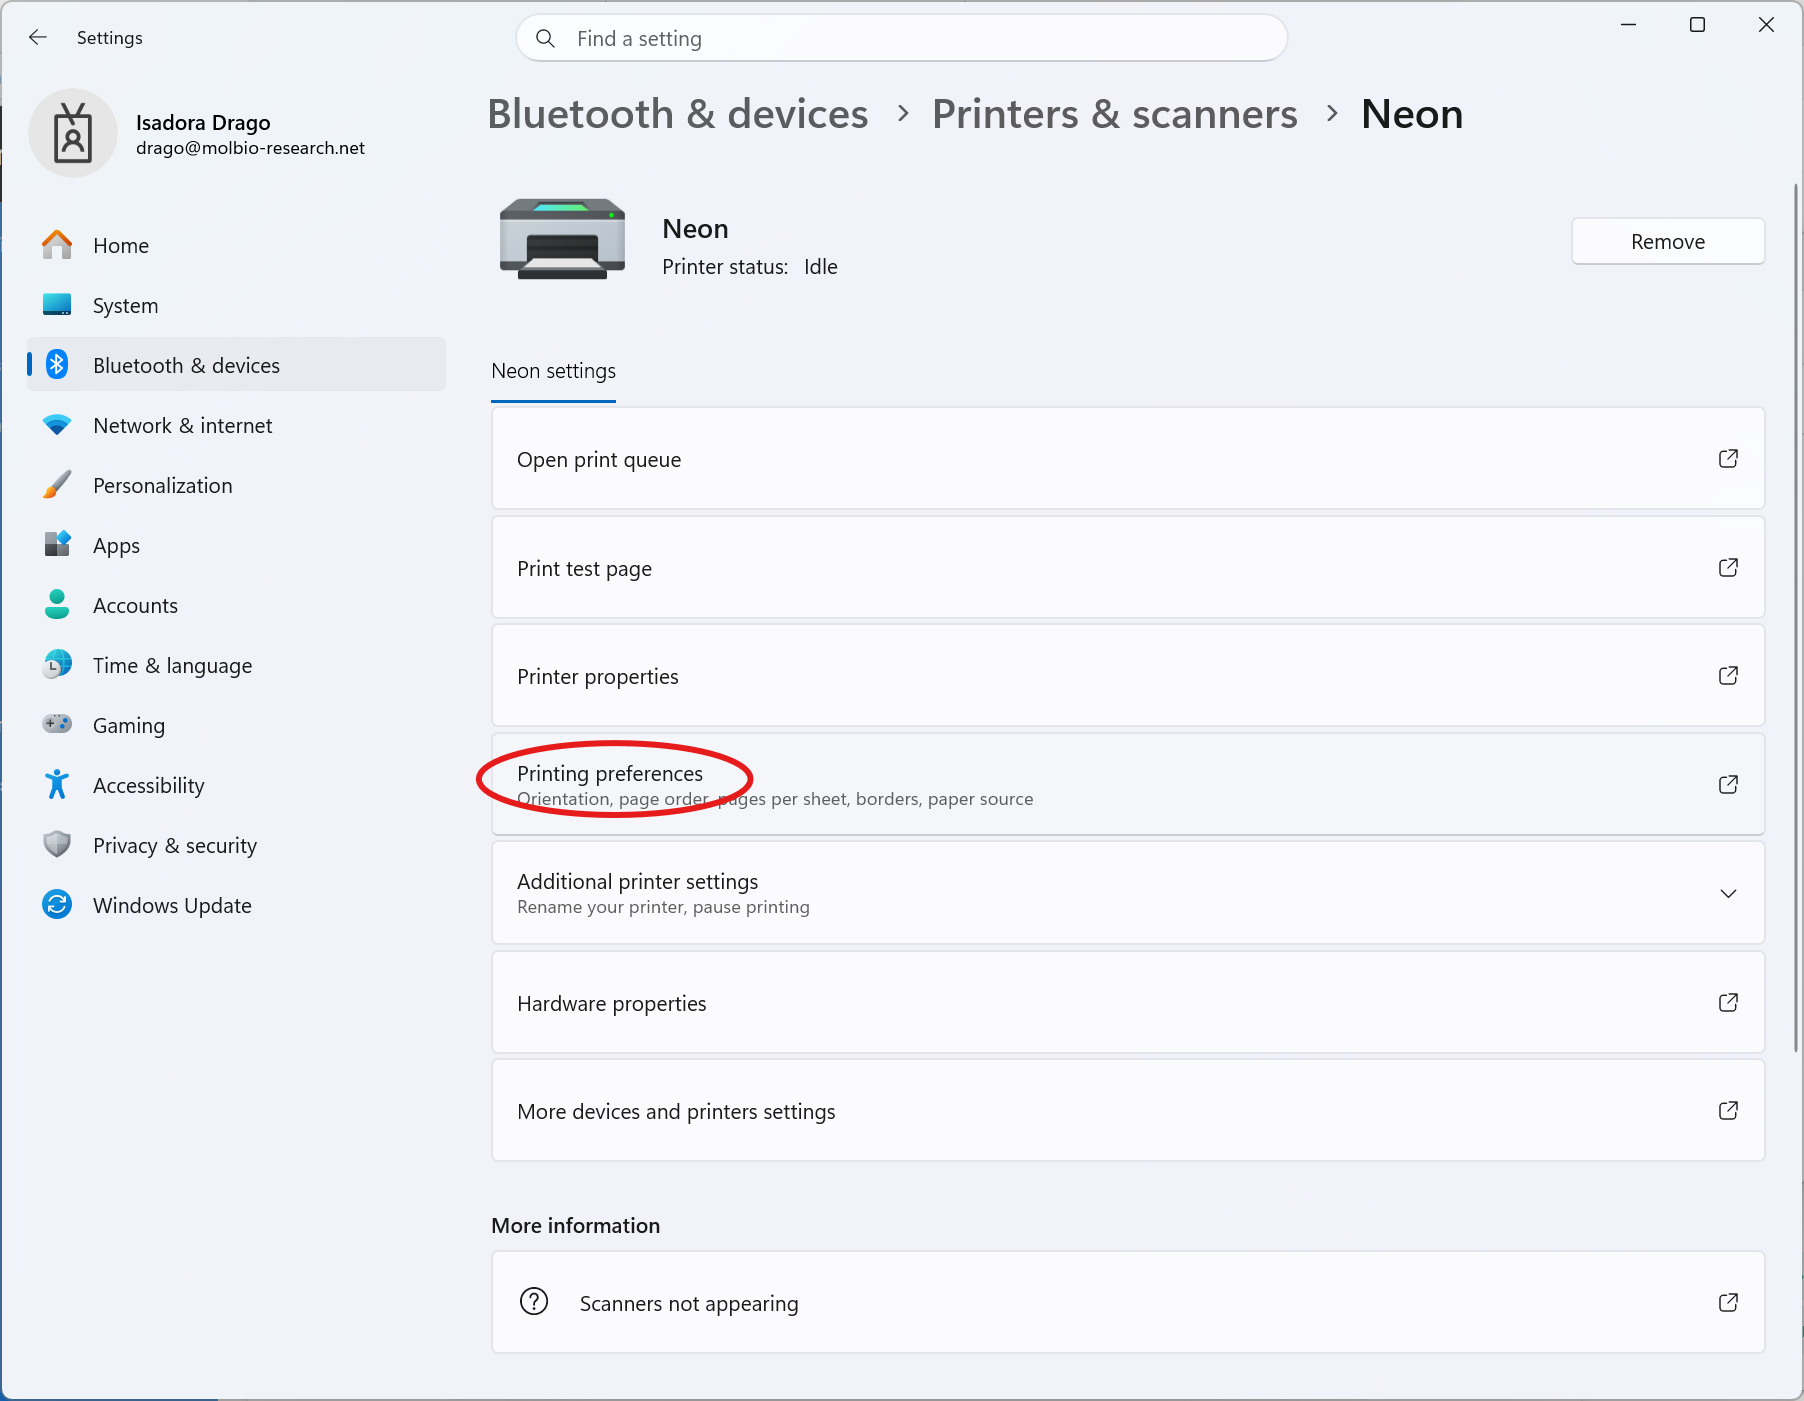Select Bluetooth & devices in sidebar
The image size is (1804, 1401).
pos(236,365)
